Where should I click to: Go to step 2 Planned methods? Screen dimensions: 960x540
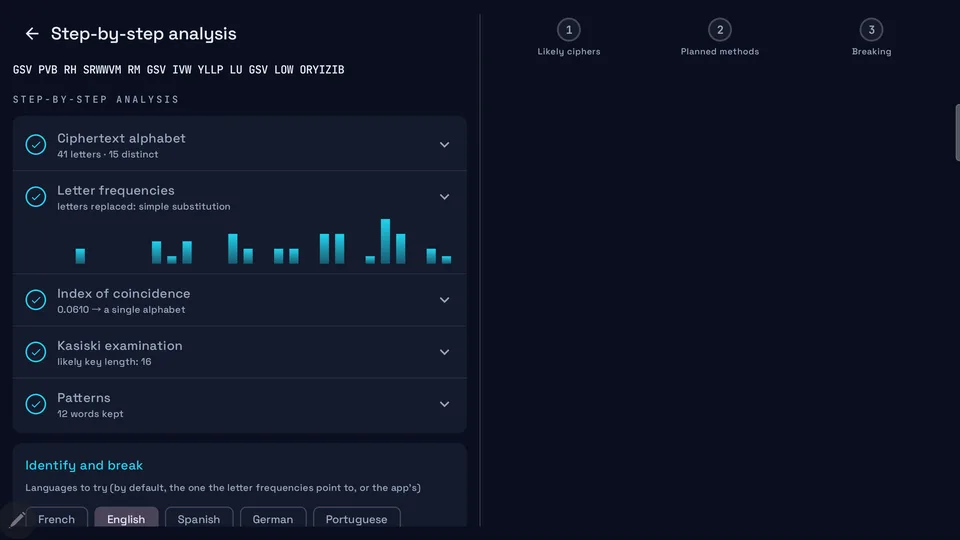[x=720, y=37]
